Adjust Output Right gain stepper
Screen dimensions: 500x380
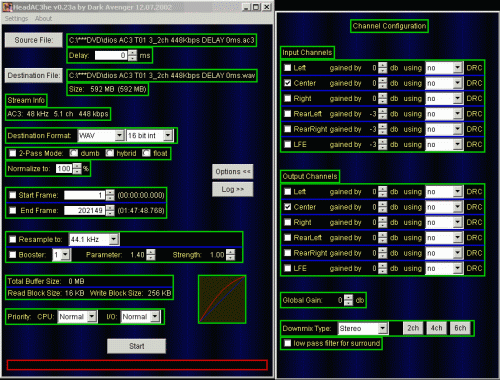tap(383, 222)
